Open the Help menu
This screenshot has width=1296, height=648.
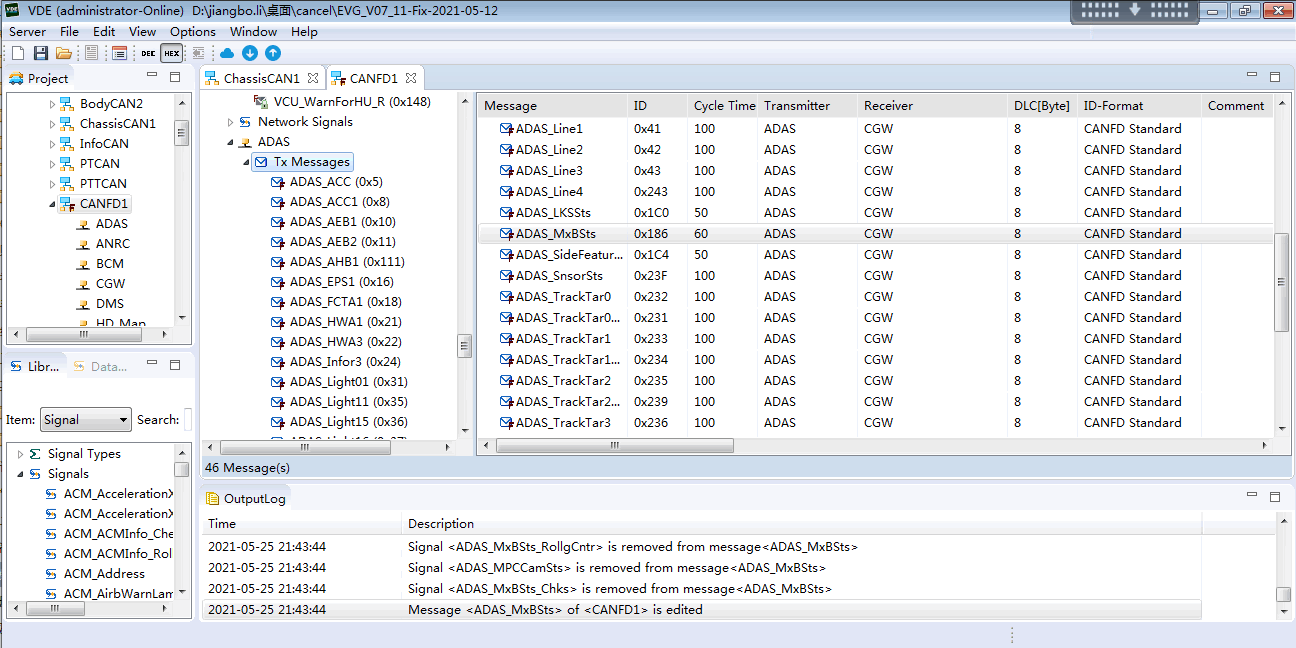tap(304, 31)
